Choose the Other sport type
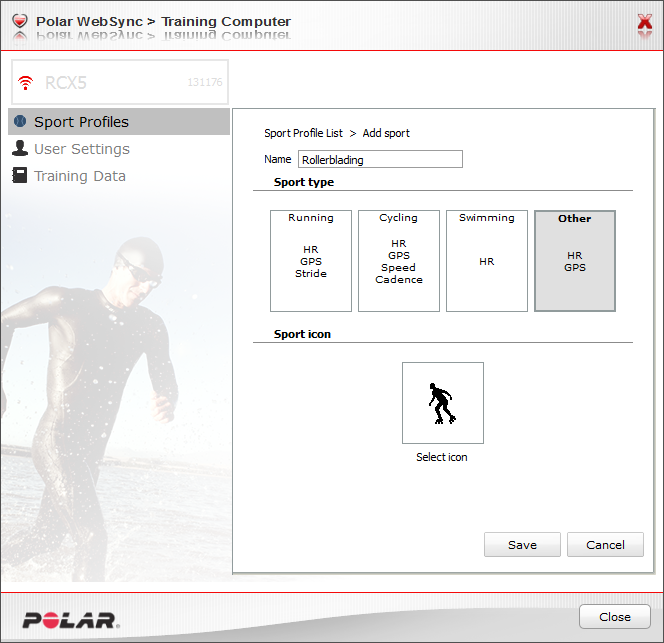 (575, 261)
